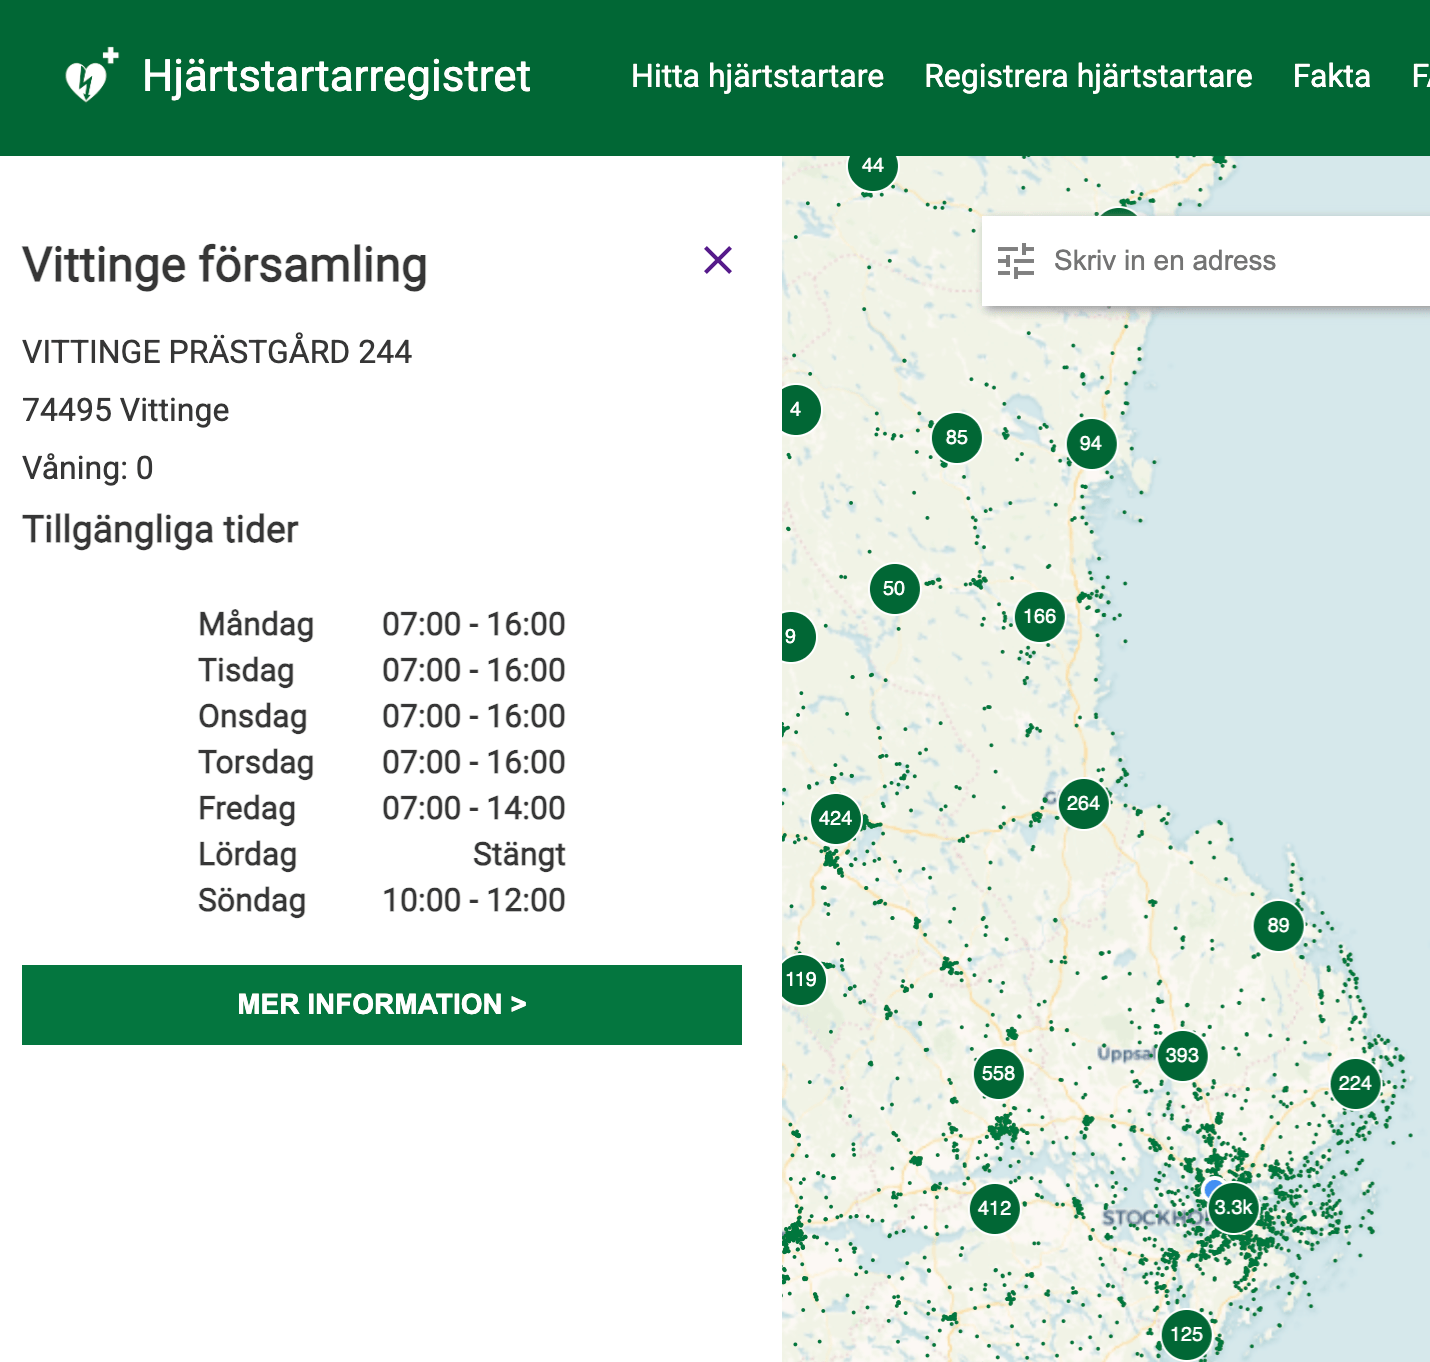Click the 424 map cluster marker
Viewport: 1430px width, 1362px height.
(836, 819)
